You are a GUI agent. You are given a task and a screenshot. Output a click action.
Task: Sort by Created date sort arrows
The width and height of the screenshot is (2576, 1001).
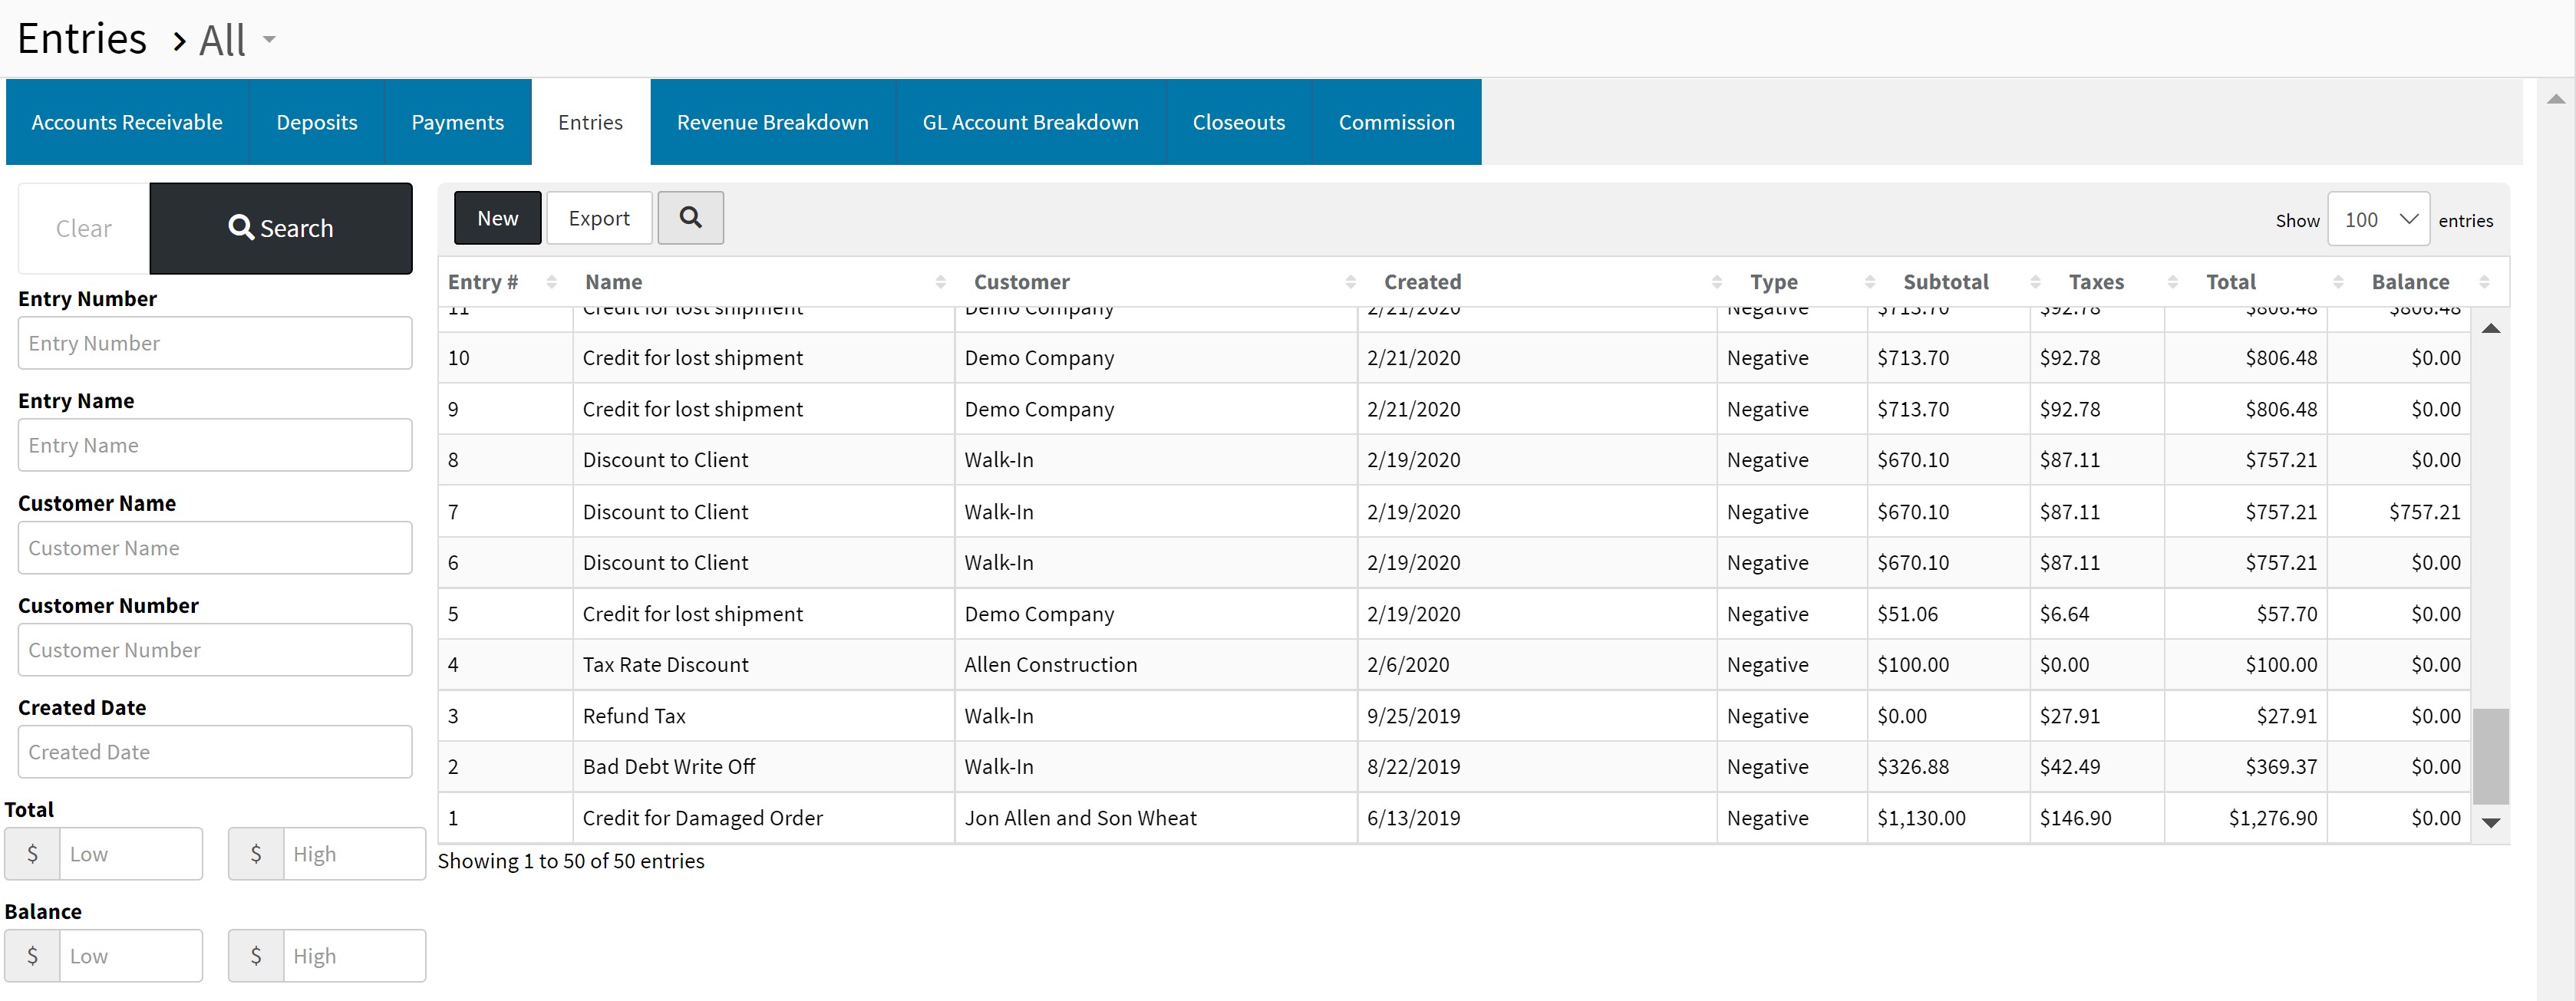[1716, 282]
